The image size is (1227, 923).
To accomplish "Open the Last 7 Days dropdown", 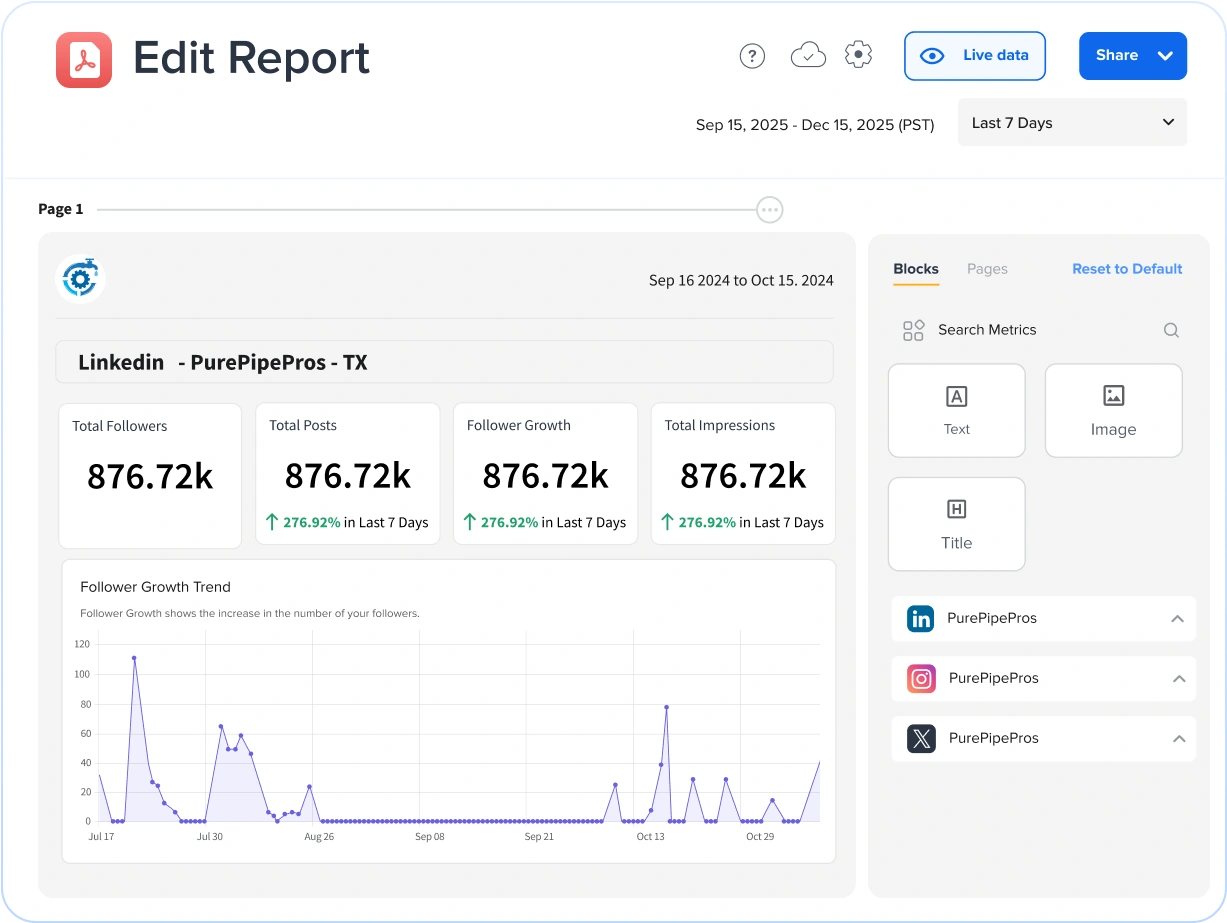I will pyautogui.click(x=1072, y=122).
